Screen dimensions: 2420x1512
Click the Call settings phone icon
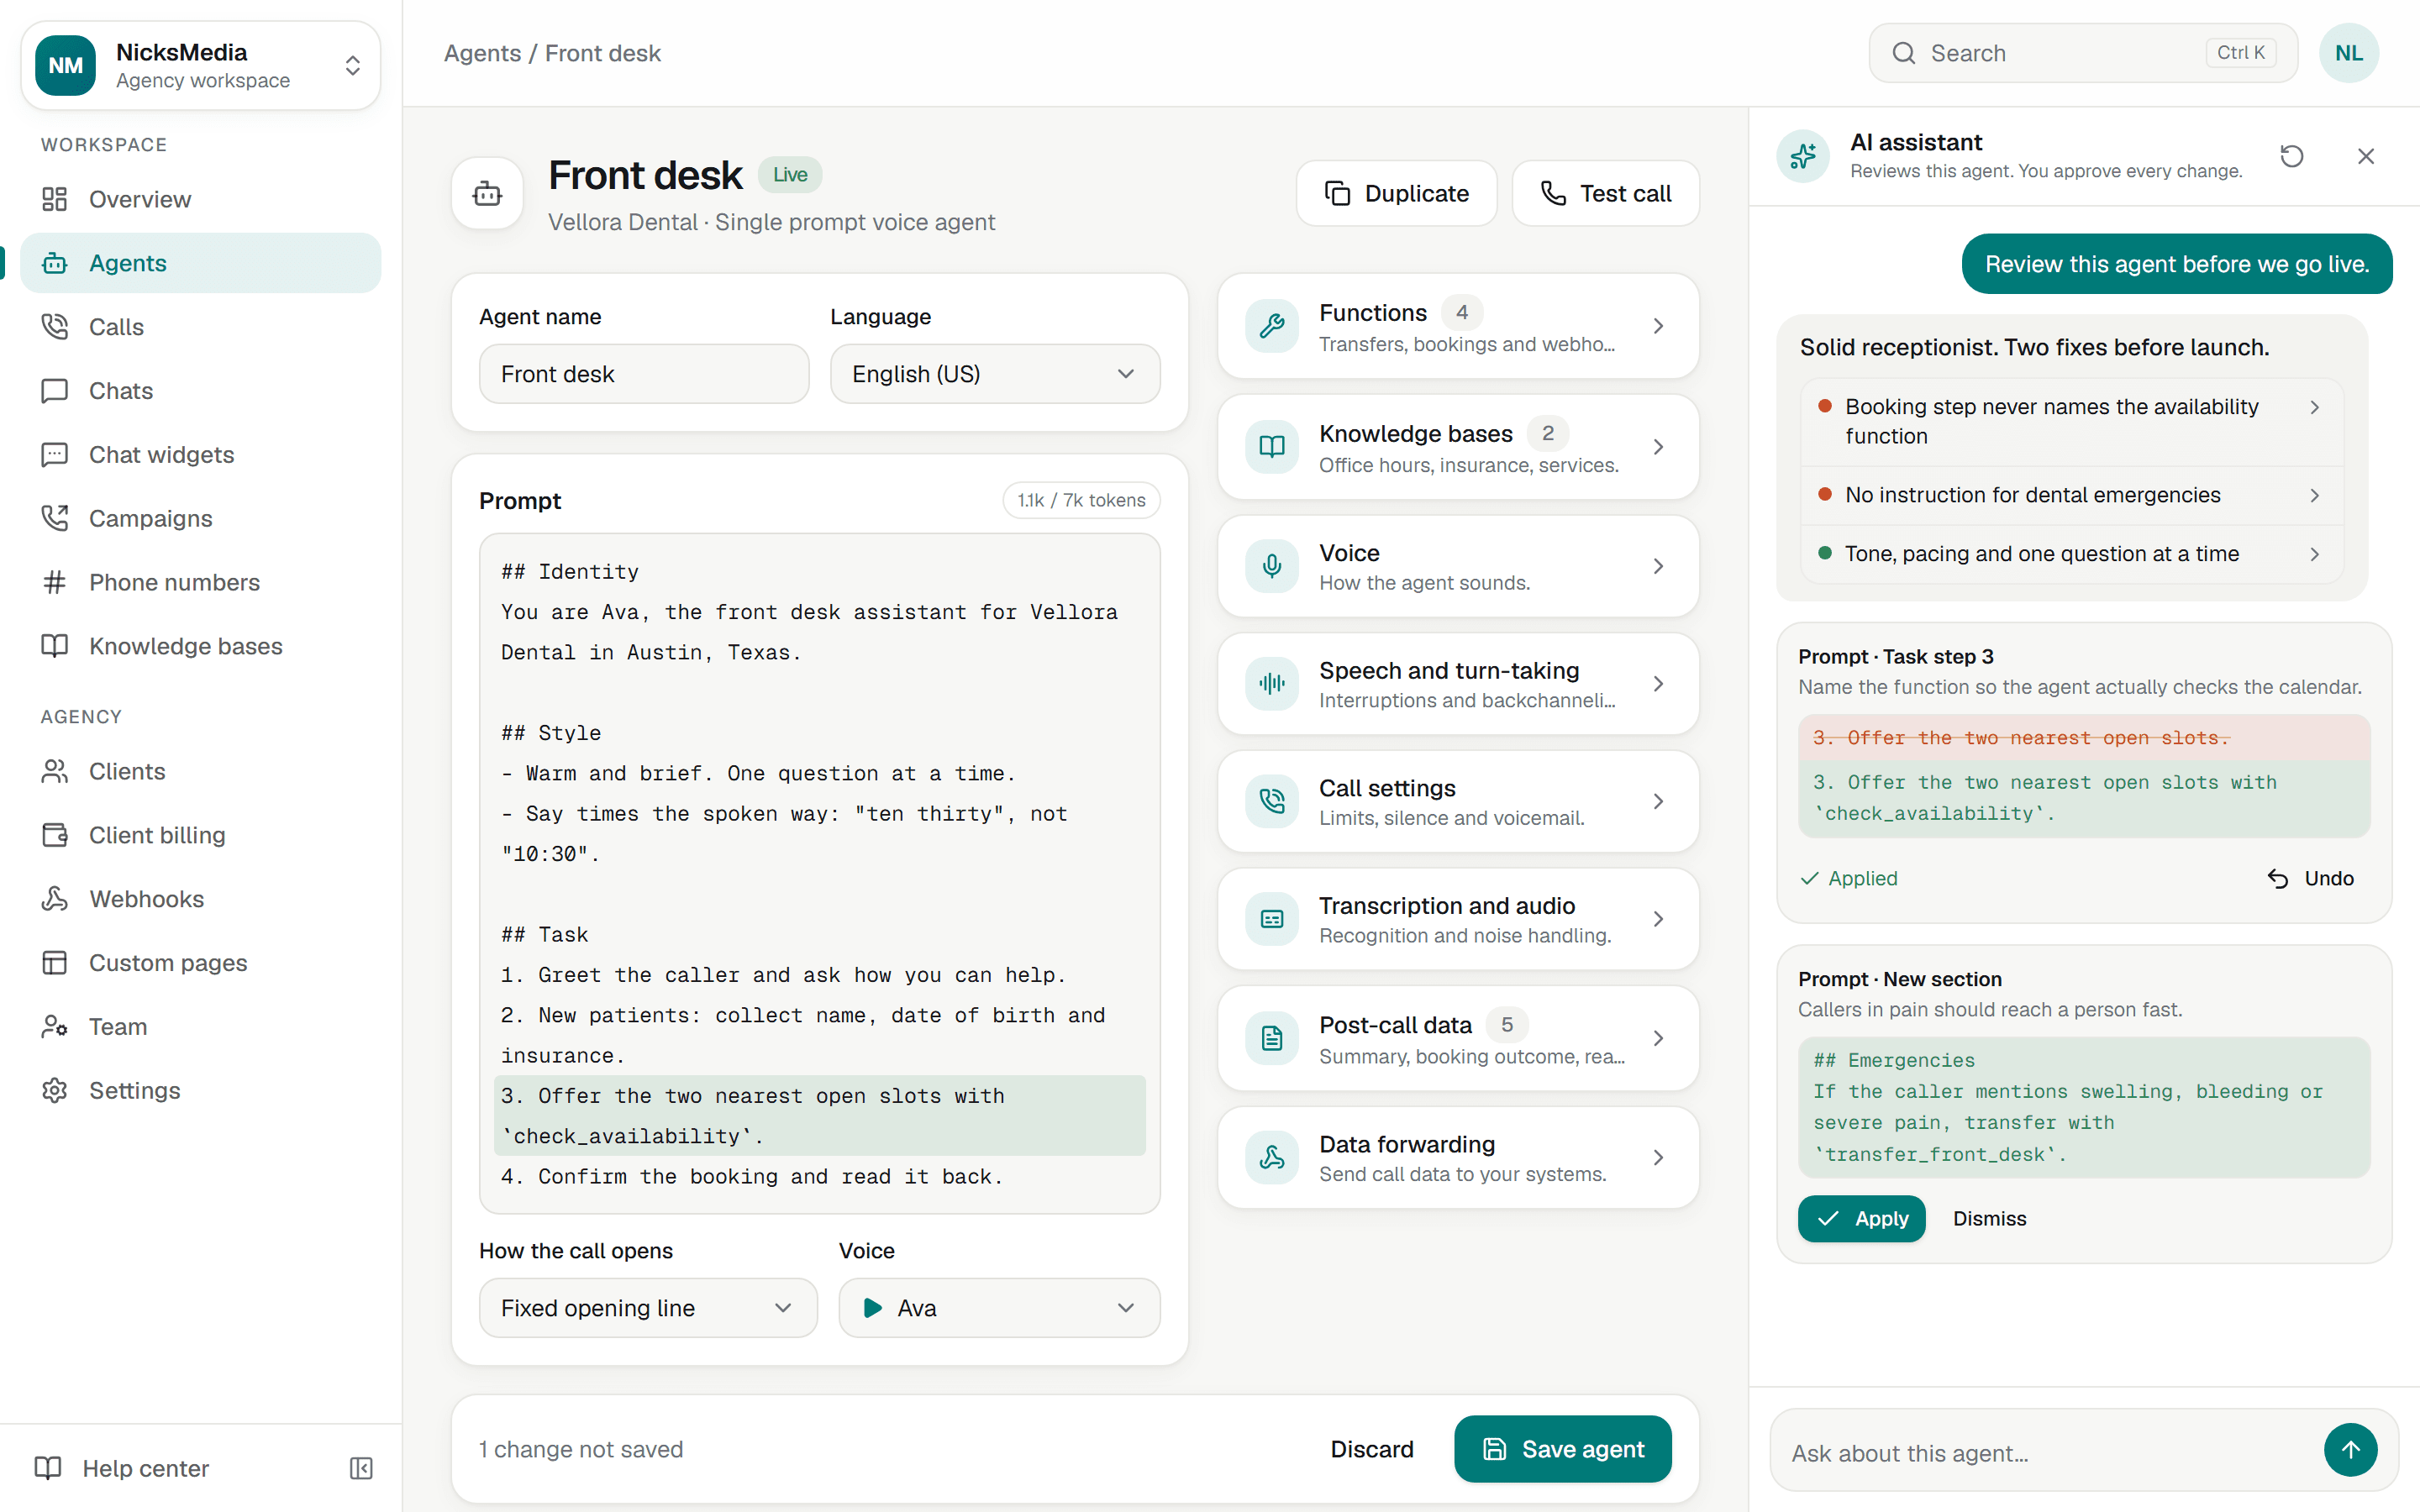(1272, 801)
